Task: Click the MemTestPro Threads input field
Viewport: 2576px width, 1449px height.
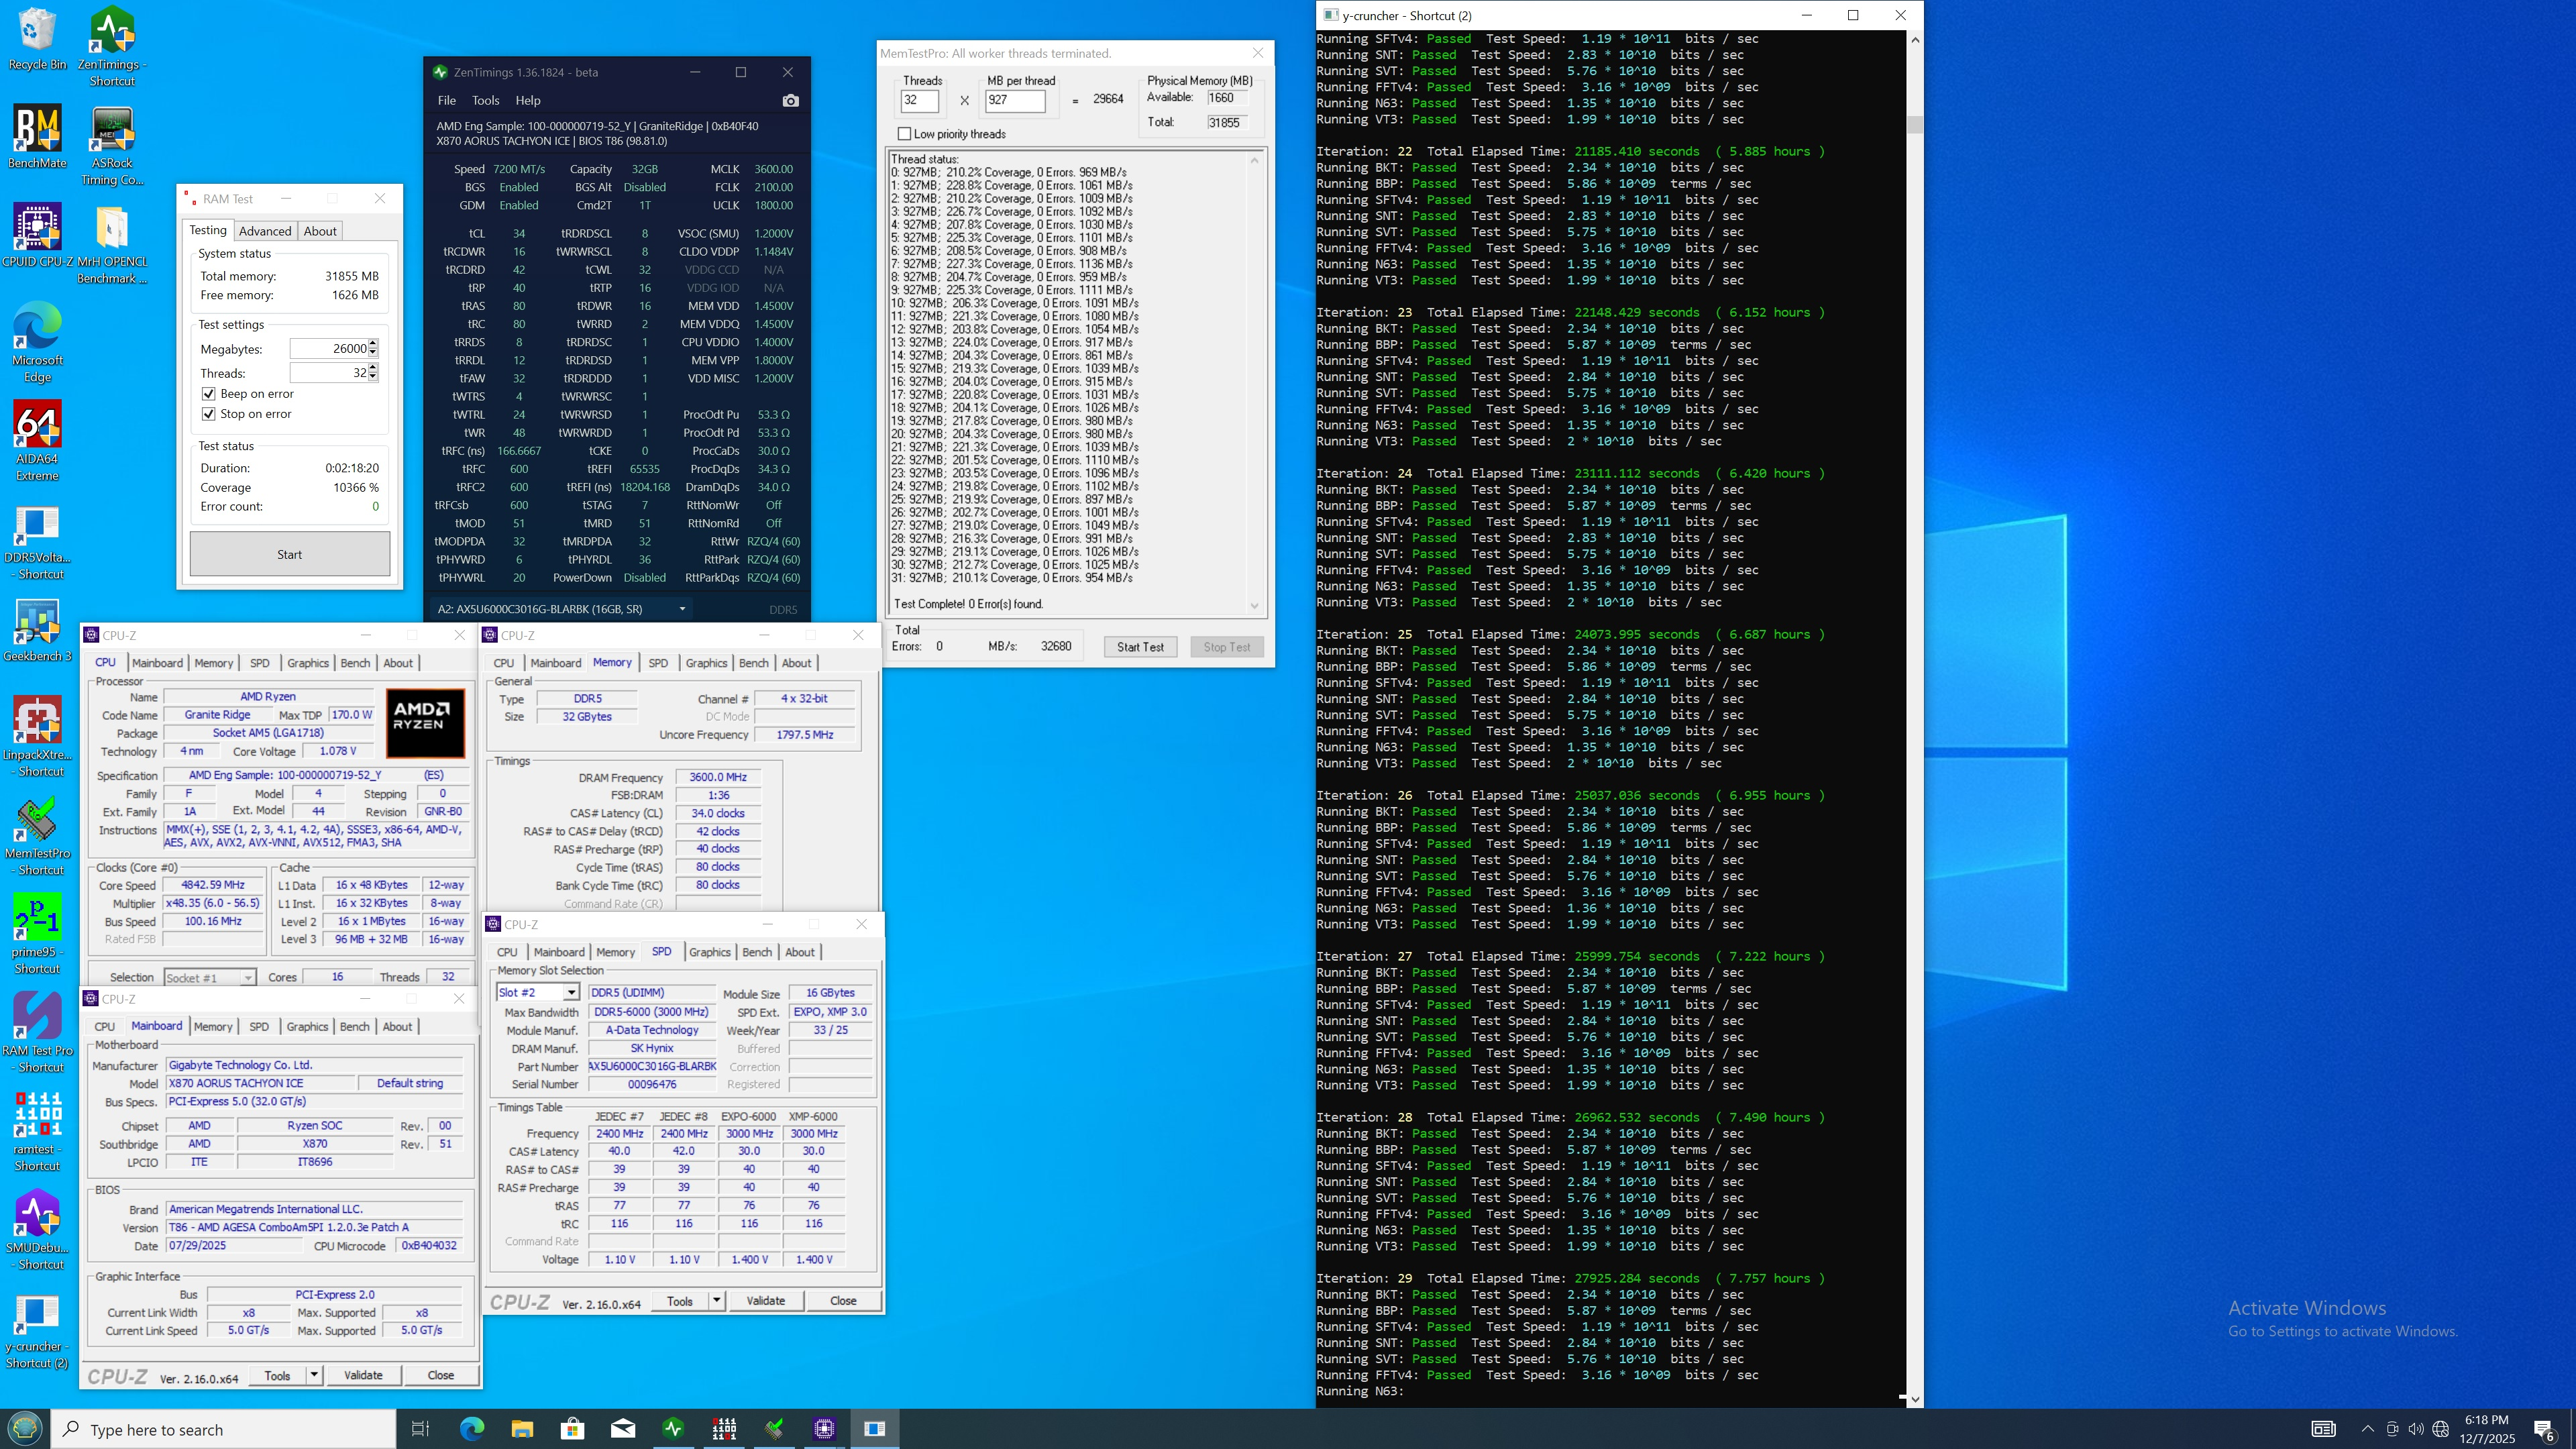Action: coord(920,100)
